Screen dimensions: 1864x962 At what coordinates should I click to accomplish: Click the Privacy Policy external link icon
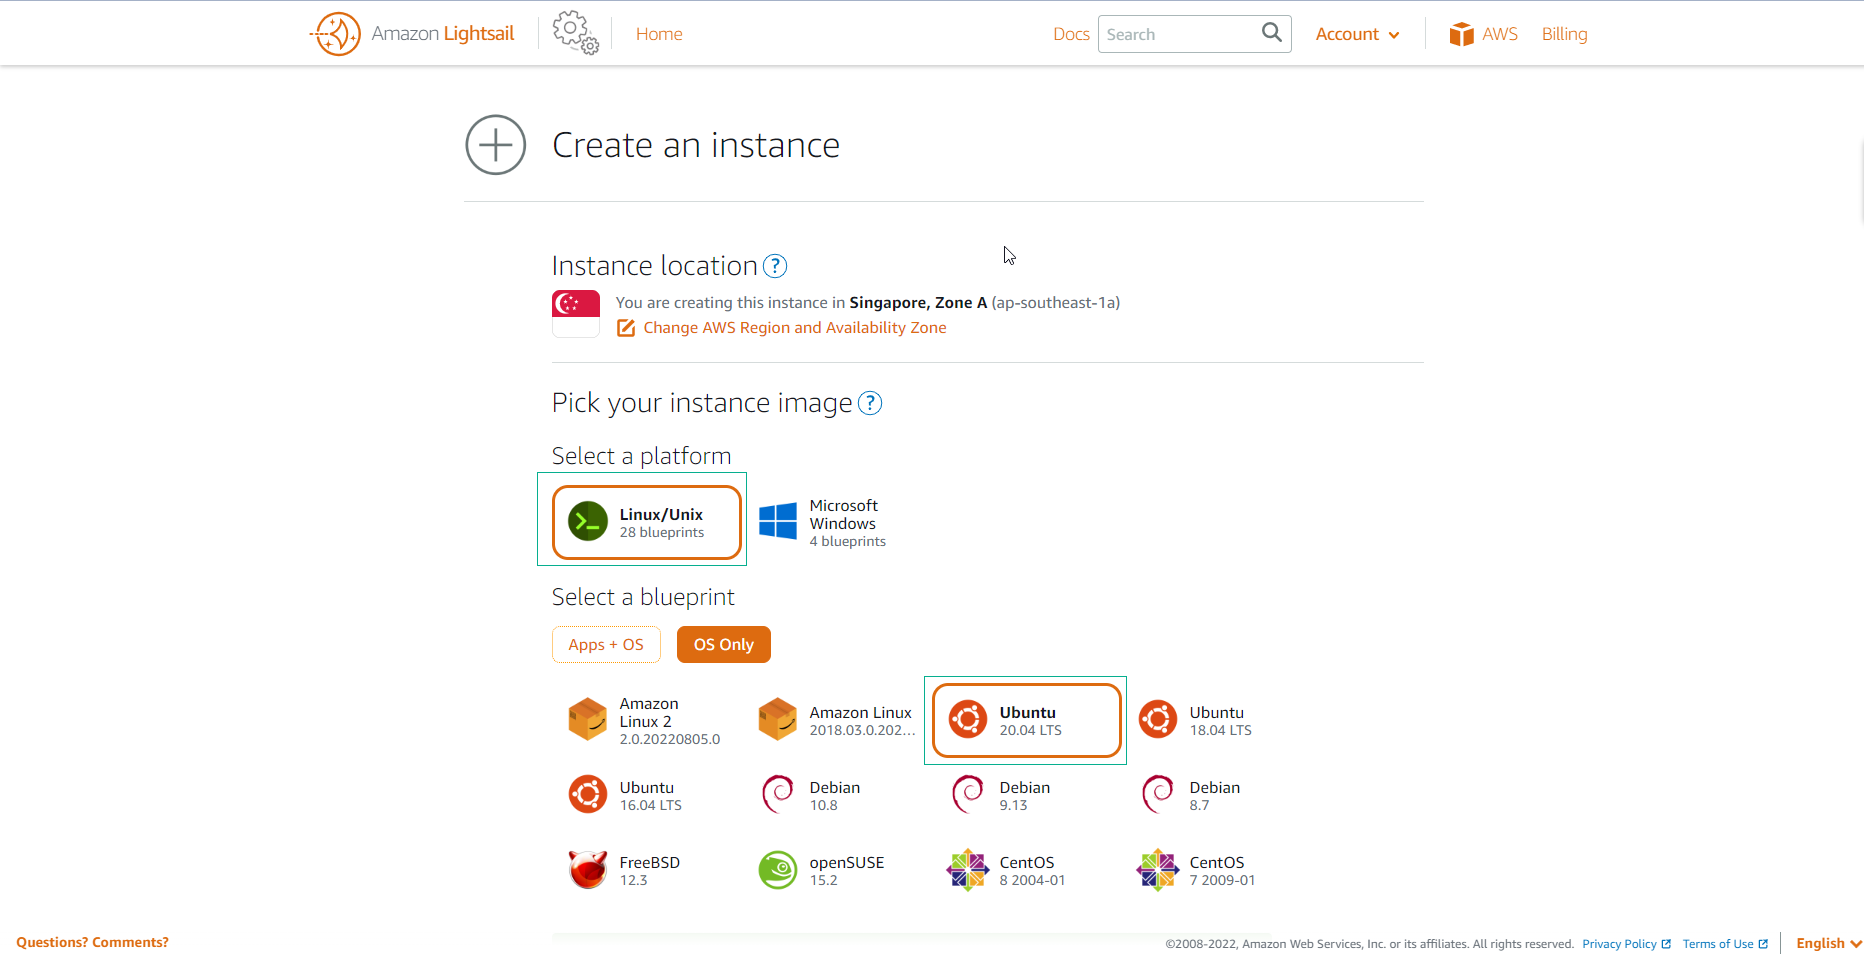pyautogui.click(x=1666, y=944)
